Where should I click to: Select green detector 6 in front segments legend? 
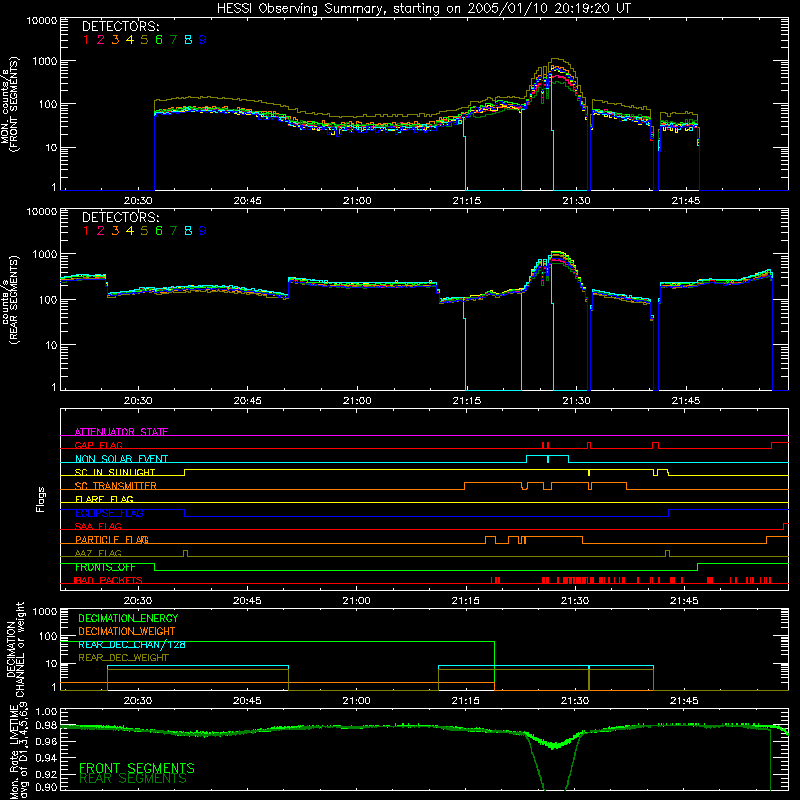(x=159, y=40)
